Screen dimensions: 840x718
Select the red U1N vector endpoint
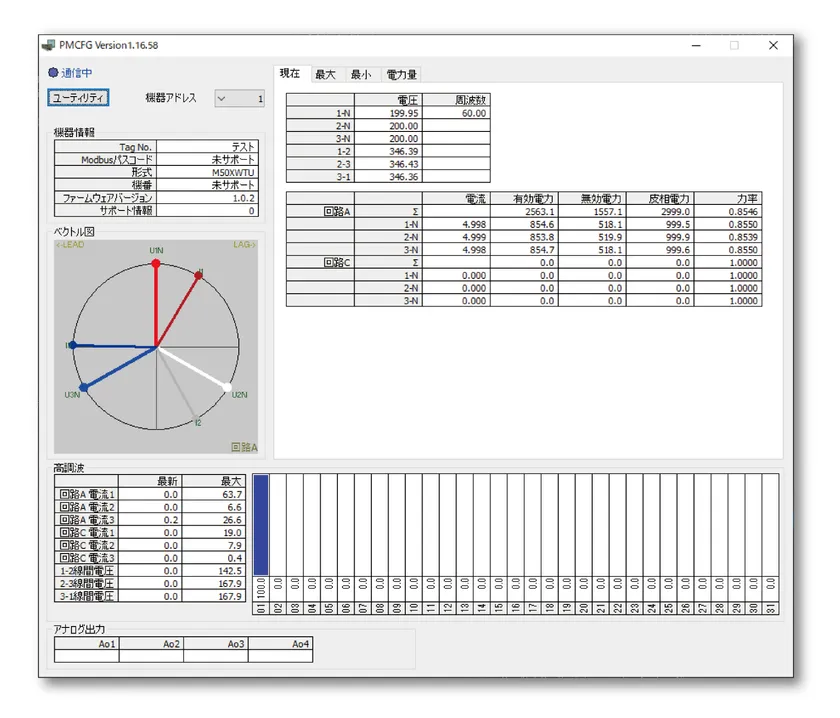pyautogui.click(x=155, y=263)
